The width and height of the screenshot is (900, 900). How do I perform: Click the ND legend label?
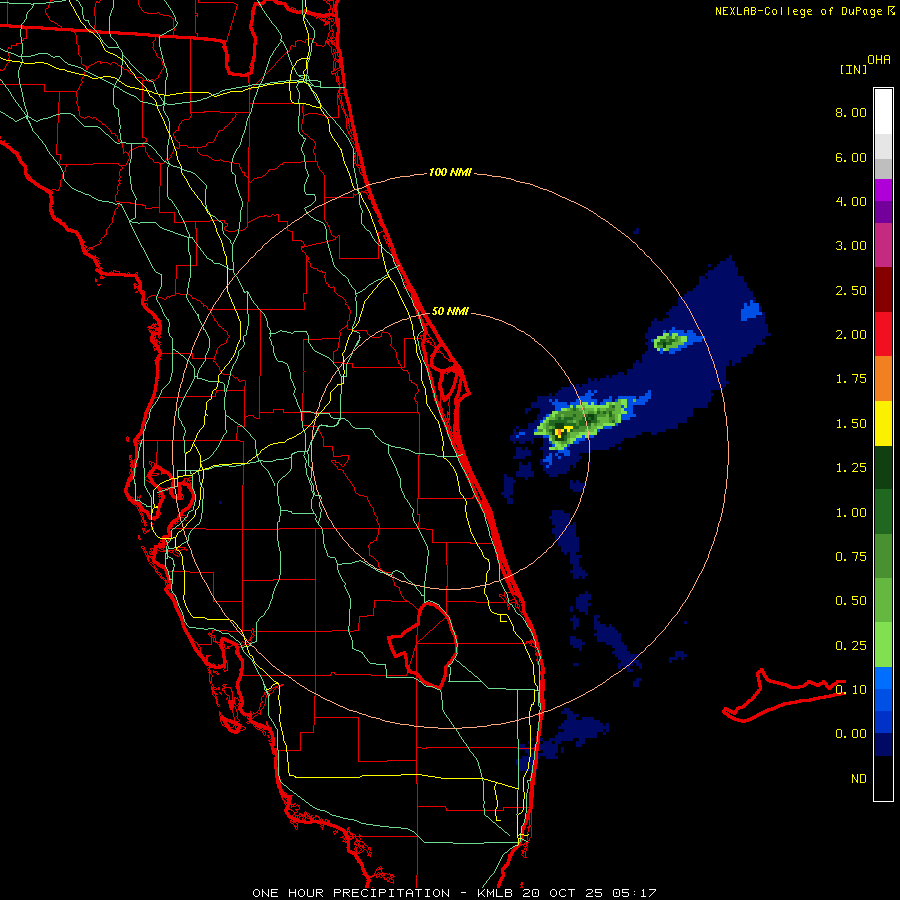(x=859, y=779)
